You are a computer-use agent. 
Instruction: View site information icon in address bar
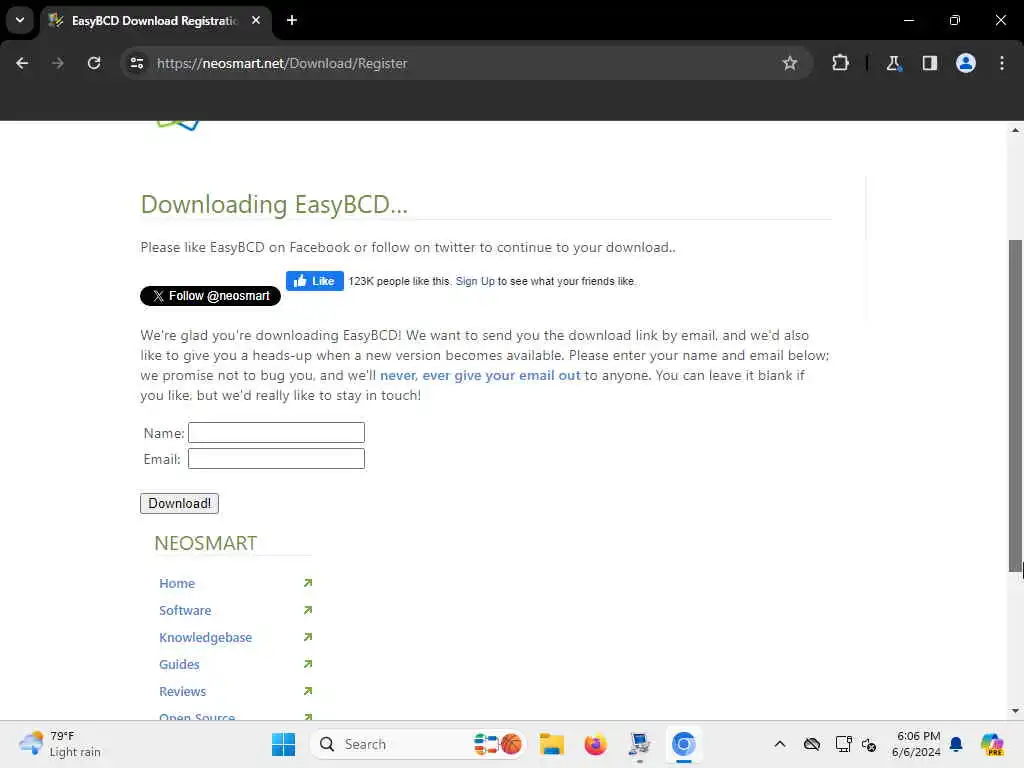coord(137,63)
